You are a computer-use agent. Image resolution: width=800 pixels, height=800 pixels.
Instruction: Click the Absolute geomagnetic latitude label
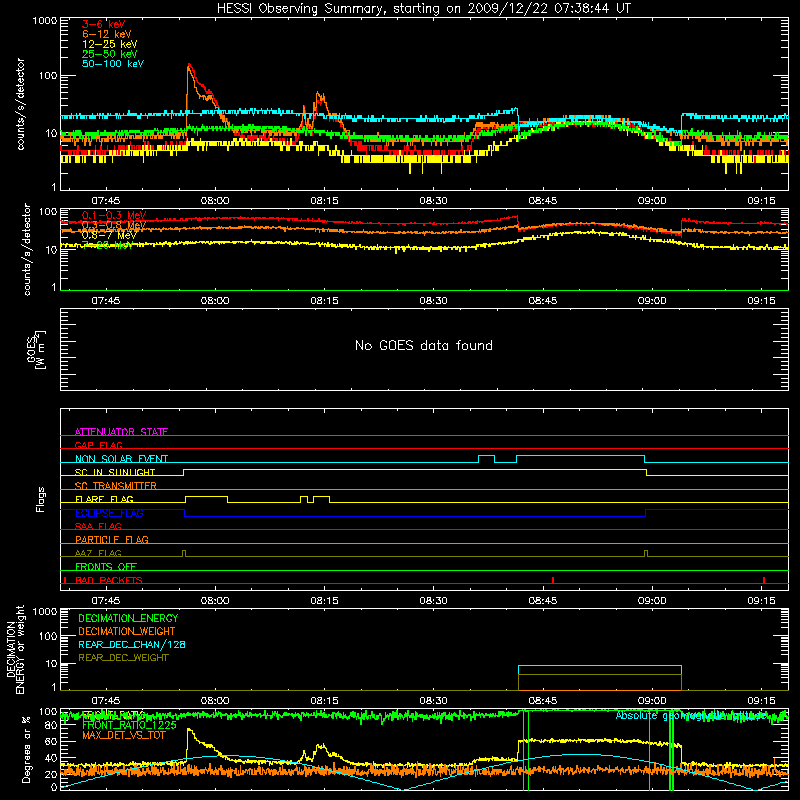691,715
